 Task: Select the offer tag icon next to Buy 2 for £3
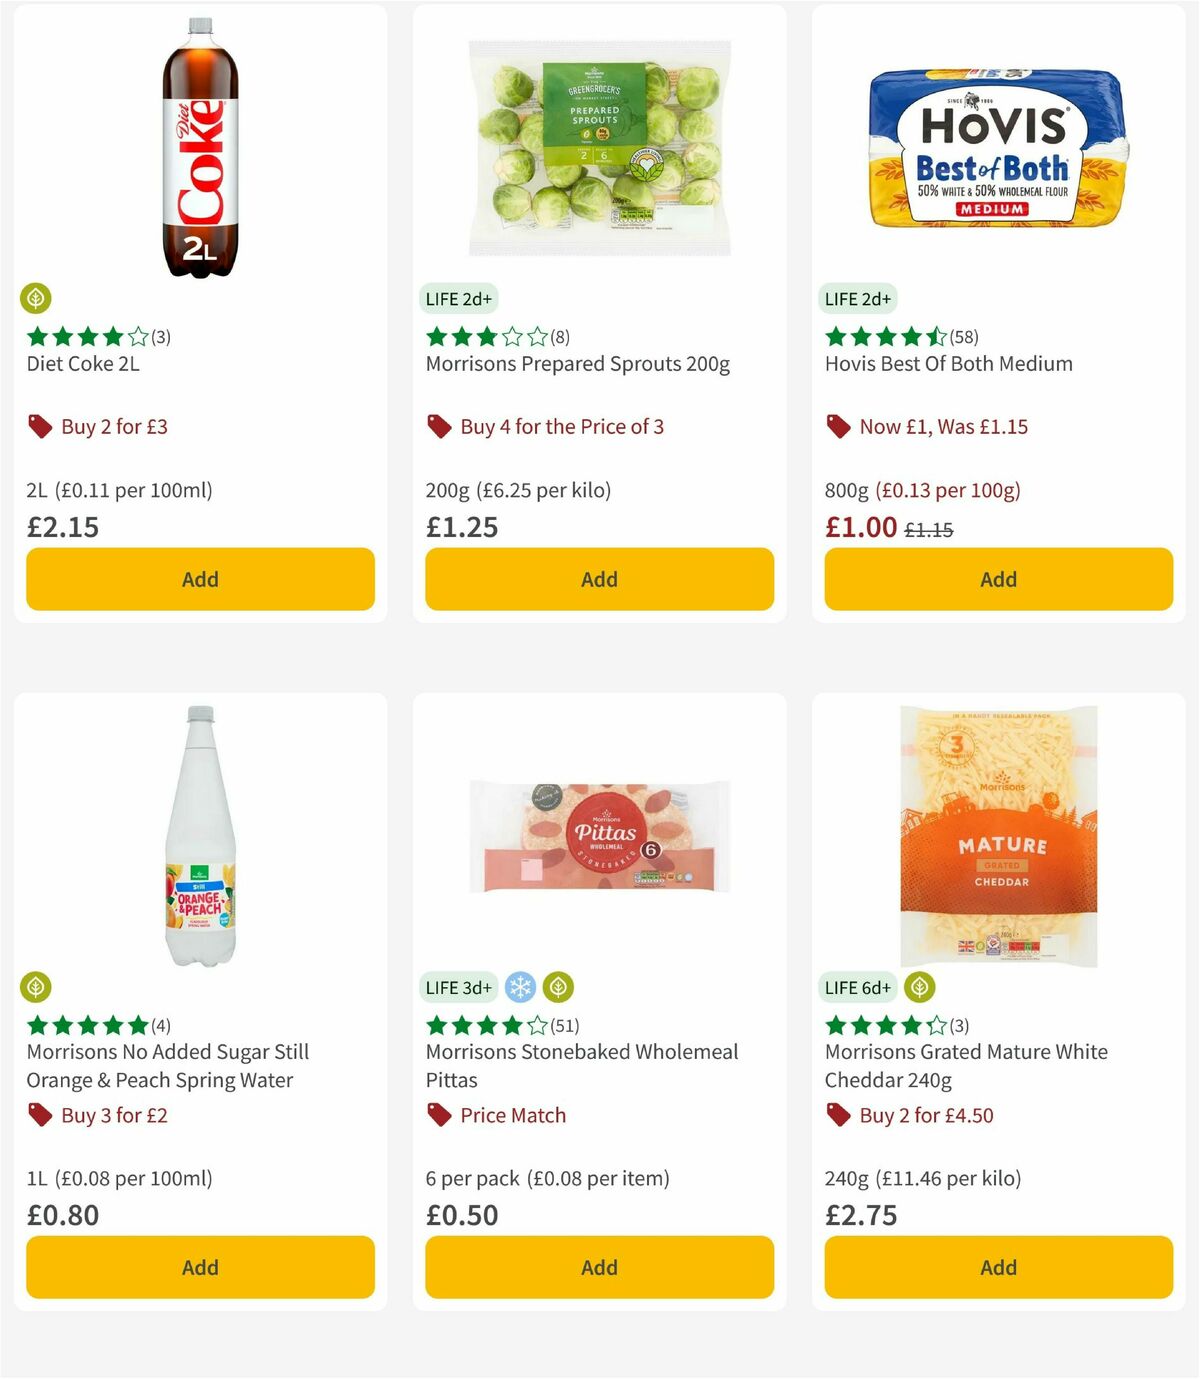click(40, 427)
